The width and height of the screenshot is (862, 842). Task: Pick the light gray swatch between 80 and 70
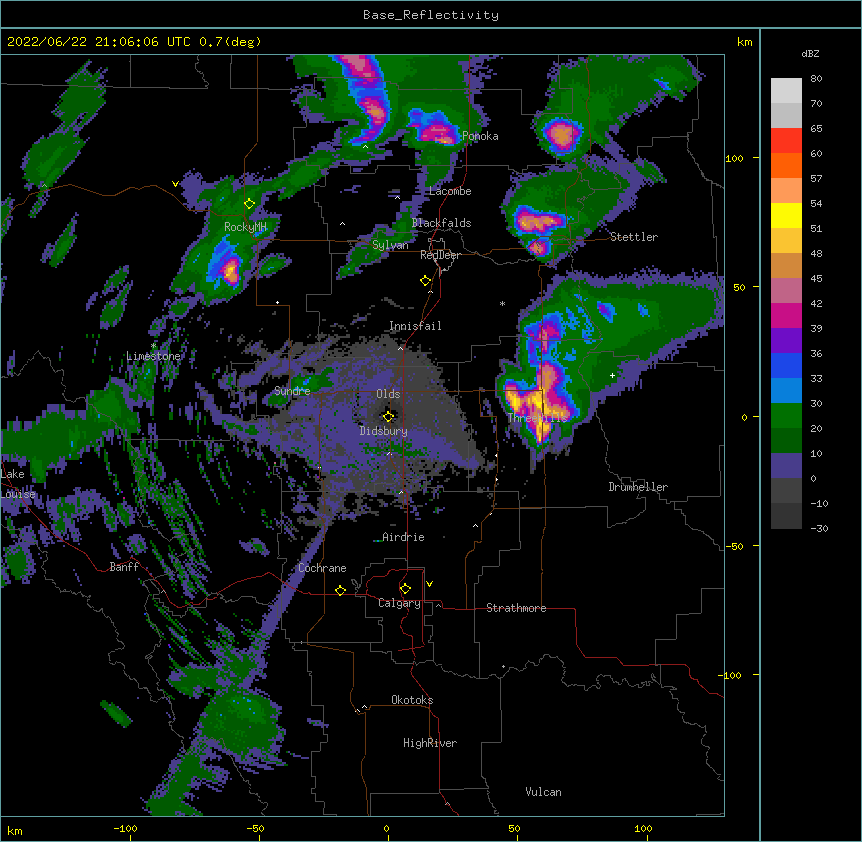(x=786, y=91)
